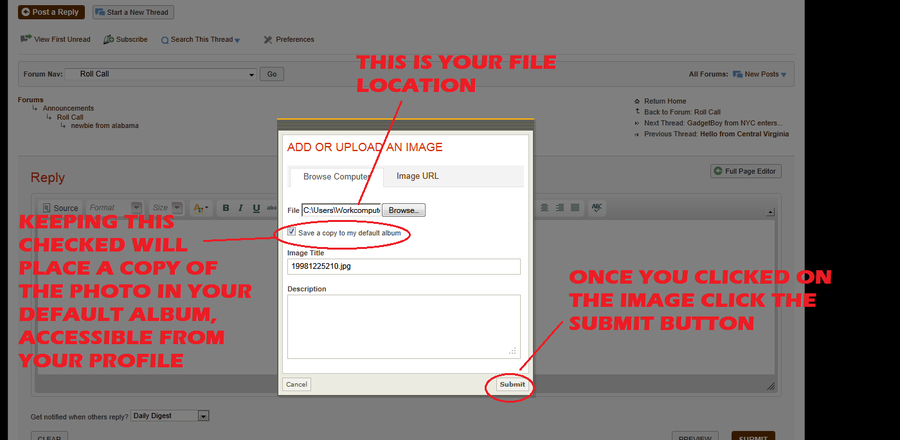Image resolution: width=900 pixels, height=440 pixels.
Task: Click the justify alignment icon
Action: pos(573,208)
